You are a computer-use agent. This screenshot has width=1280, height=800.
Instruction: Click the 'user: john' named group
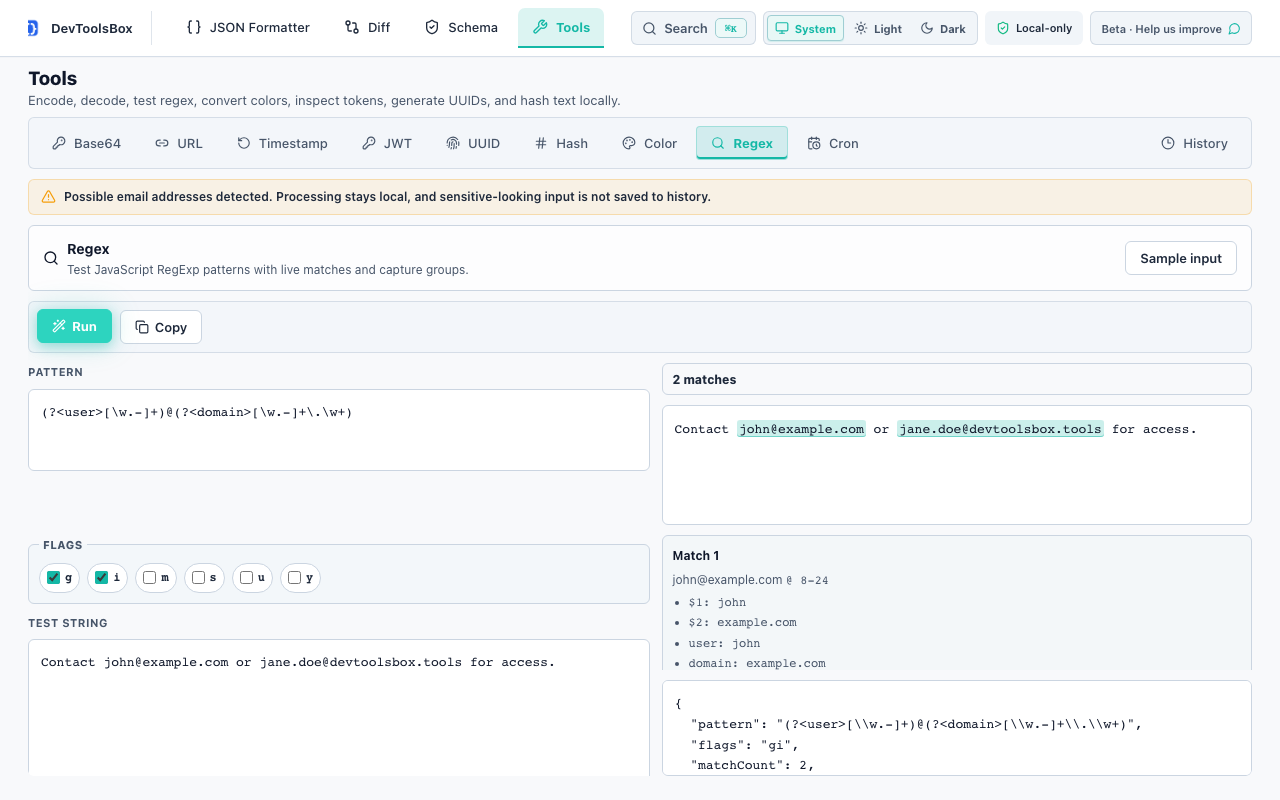click(x=724, y=643)
